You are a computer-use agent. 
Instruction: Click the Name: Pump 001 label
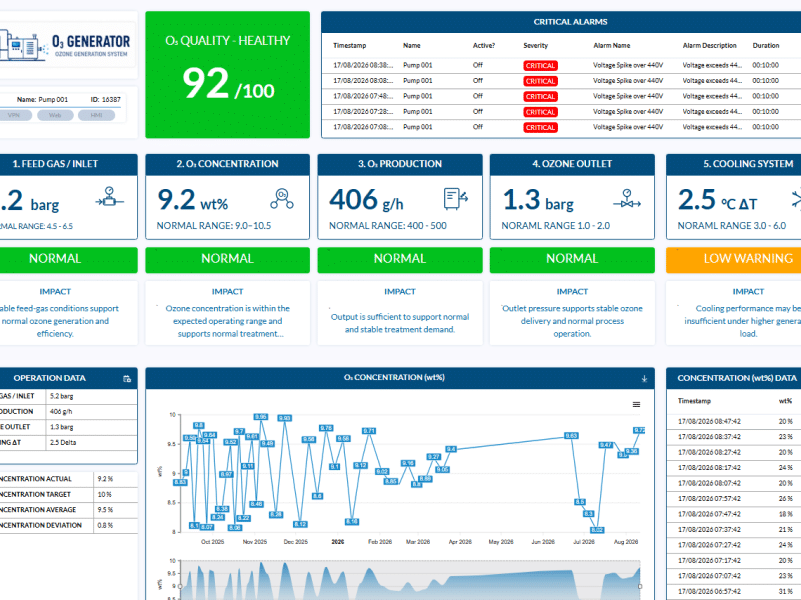[x=42, y=100]
